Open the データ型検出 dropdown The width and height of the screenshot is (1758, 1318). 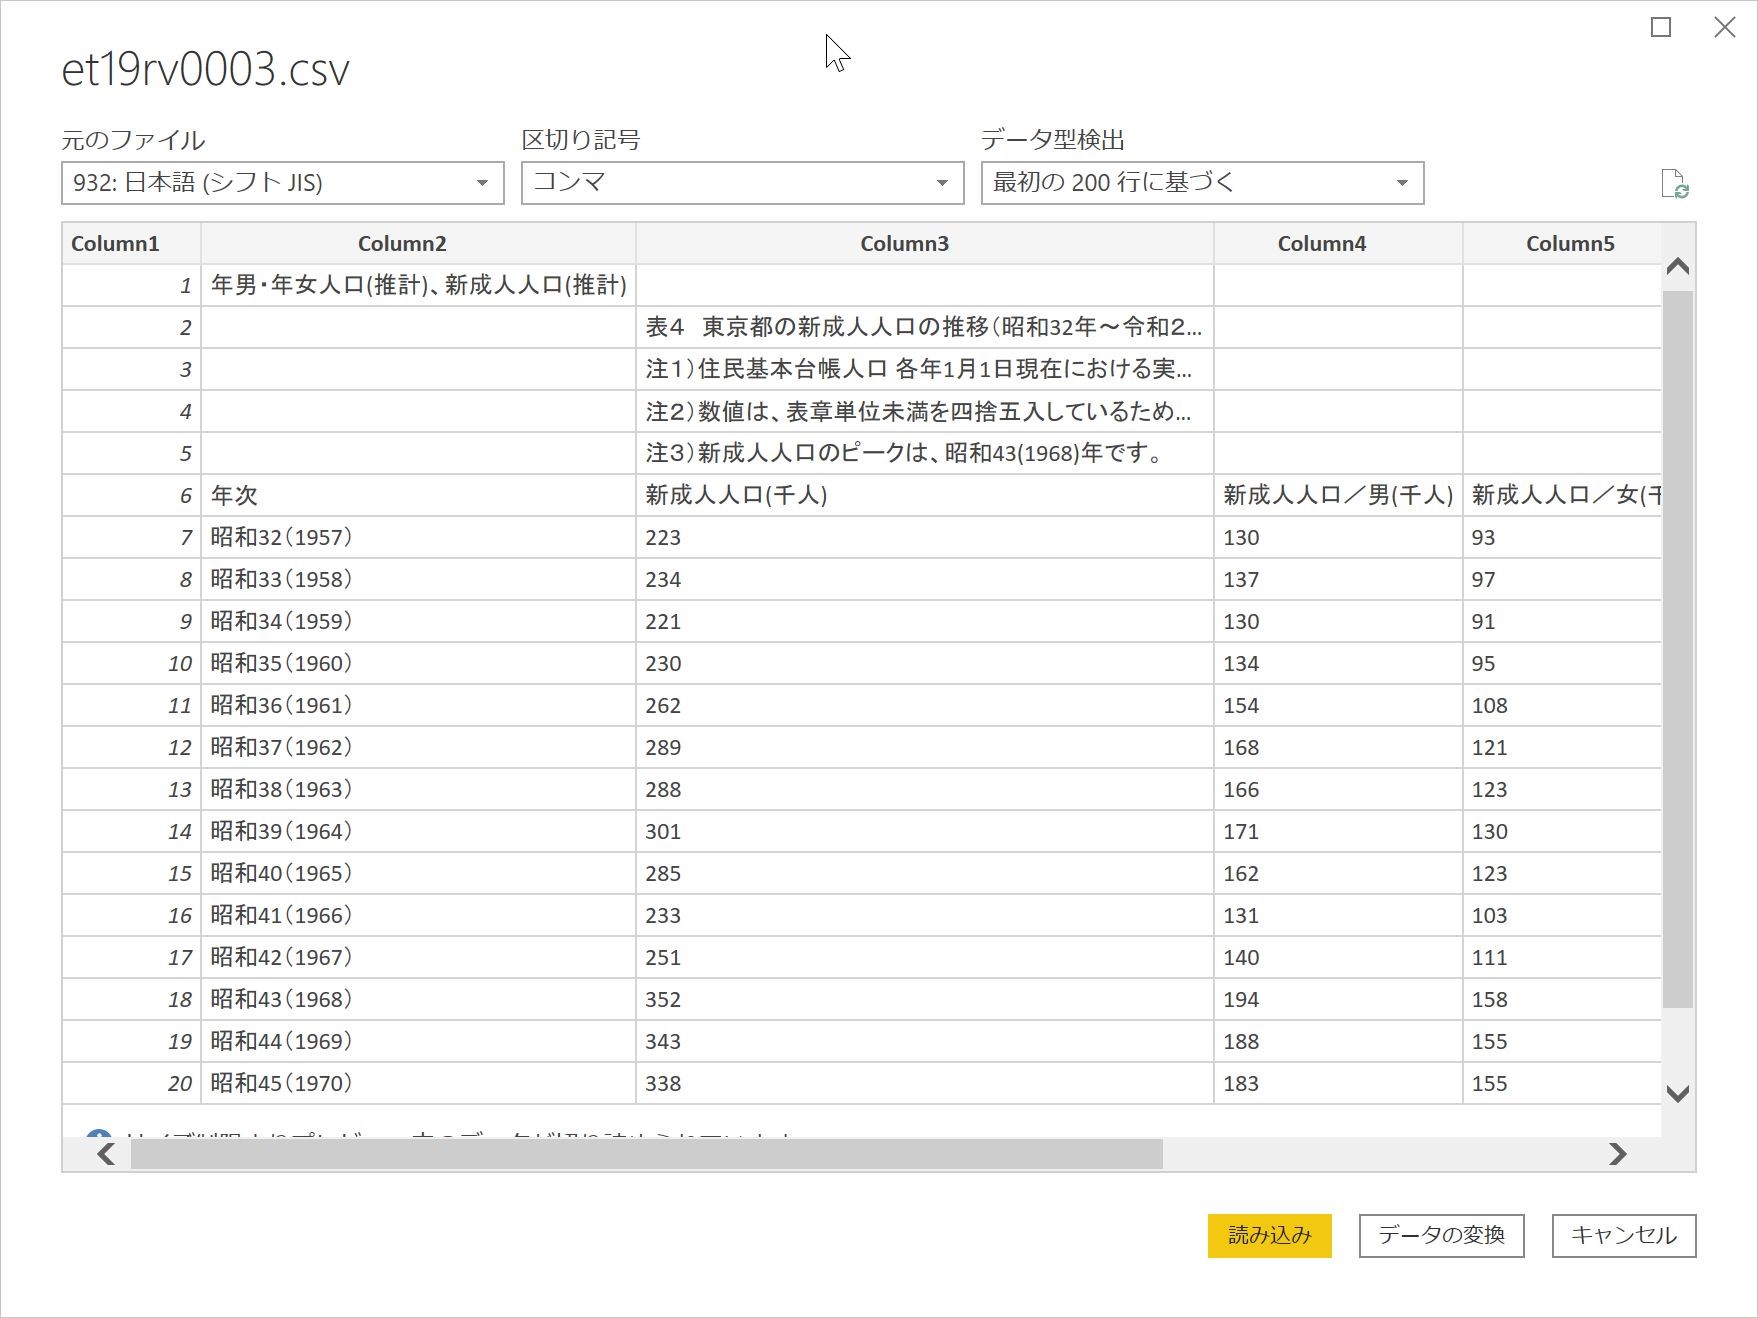tap(1203, 183)
